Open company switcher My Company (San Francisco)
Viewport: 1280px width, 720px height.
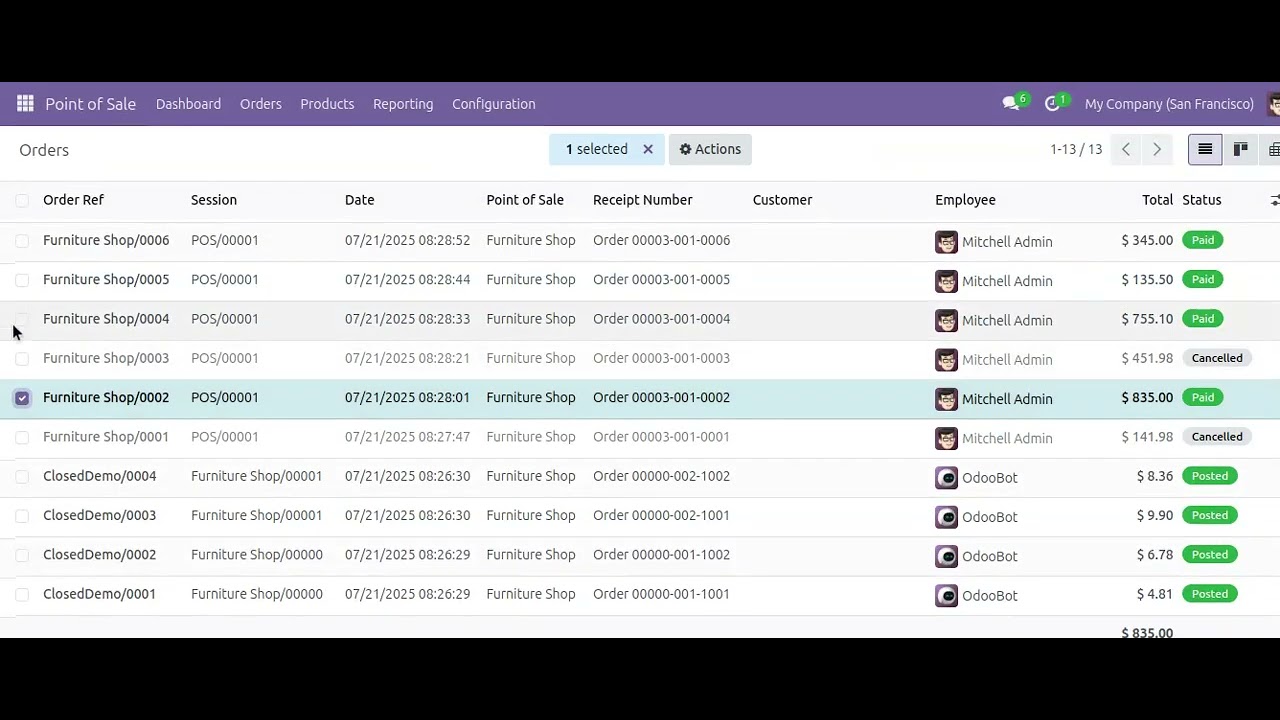pos(1169,104)
